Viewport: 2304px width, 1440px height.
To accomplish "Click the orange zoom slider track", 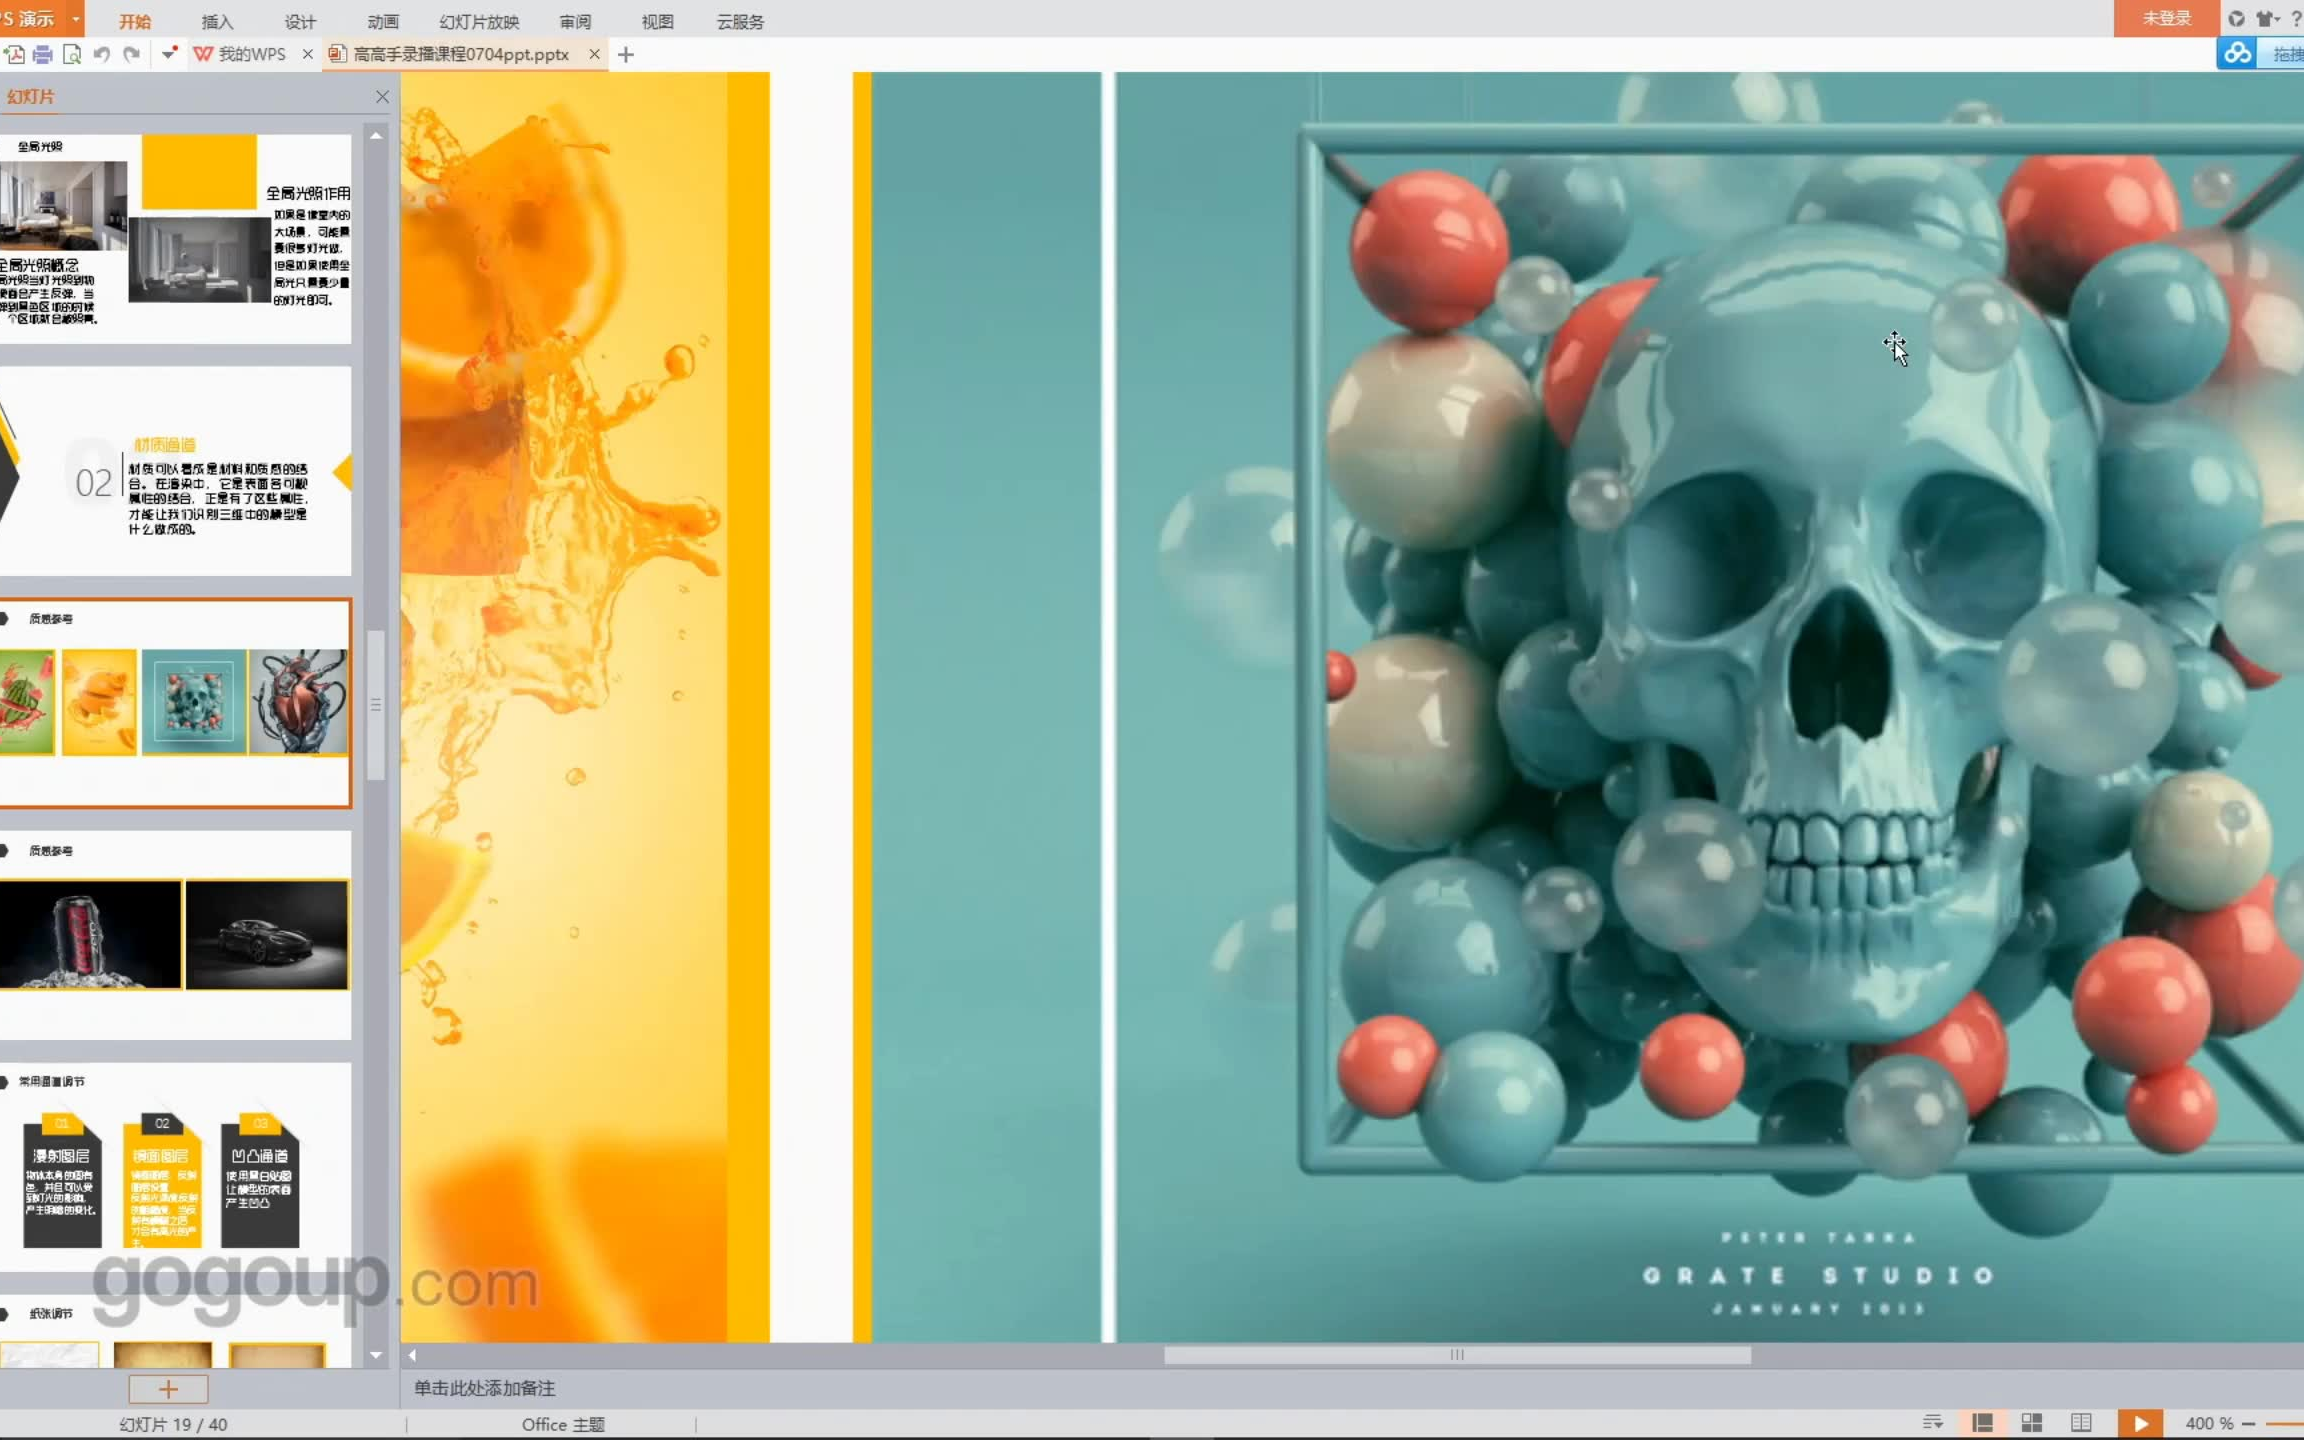I will pyautogui.click(x=2285, y=1423).
